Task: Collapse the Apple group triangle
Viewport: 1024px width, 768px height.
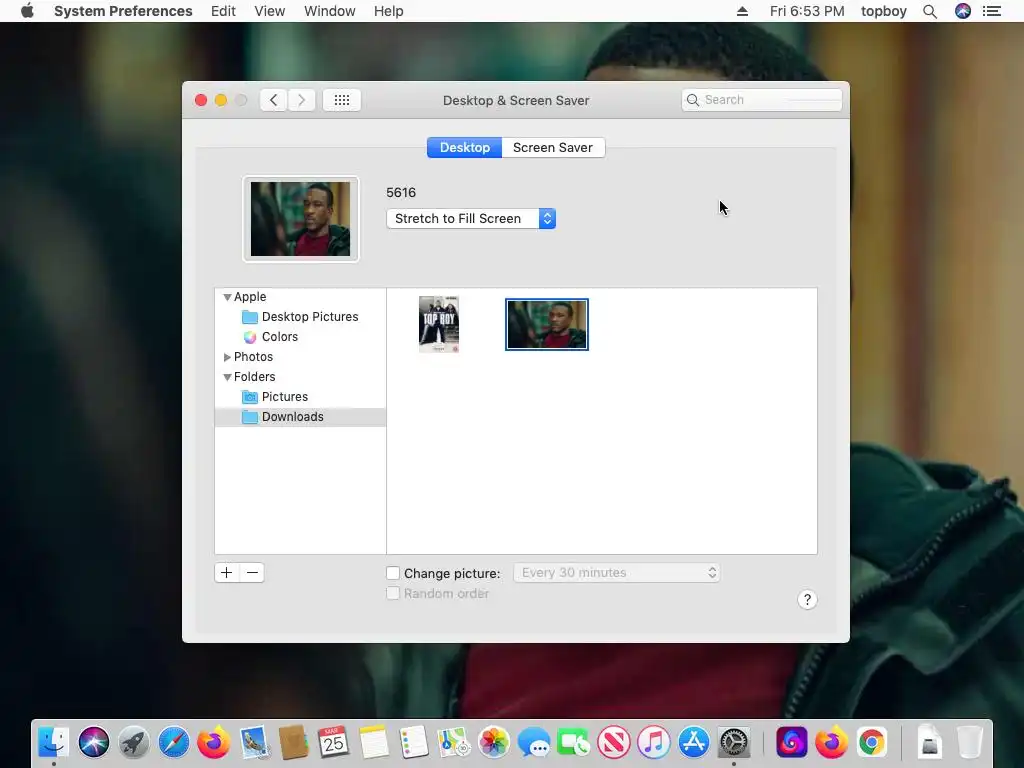Action: pyautogui.click(x=227, y=297)
